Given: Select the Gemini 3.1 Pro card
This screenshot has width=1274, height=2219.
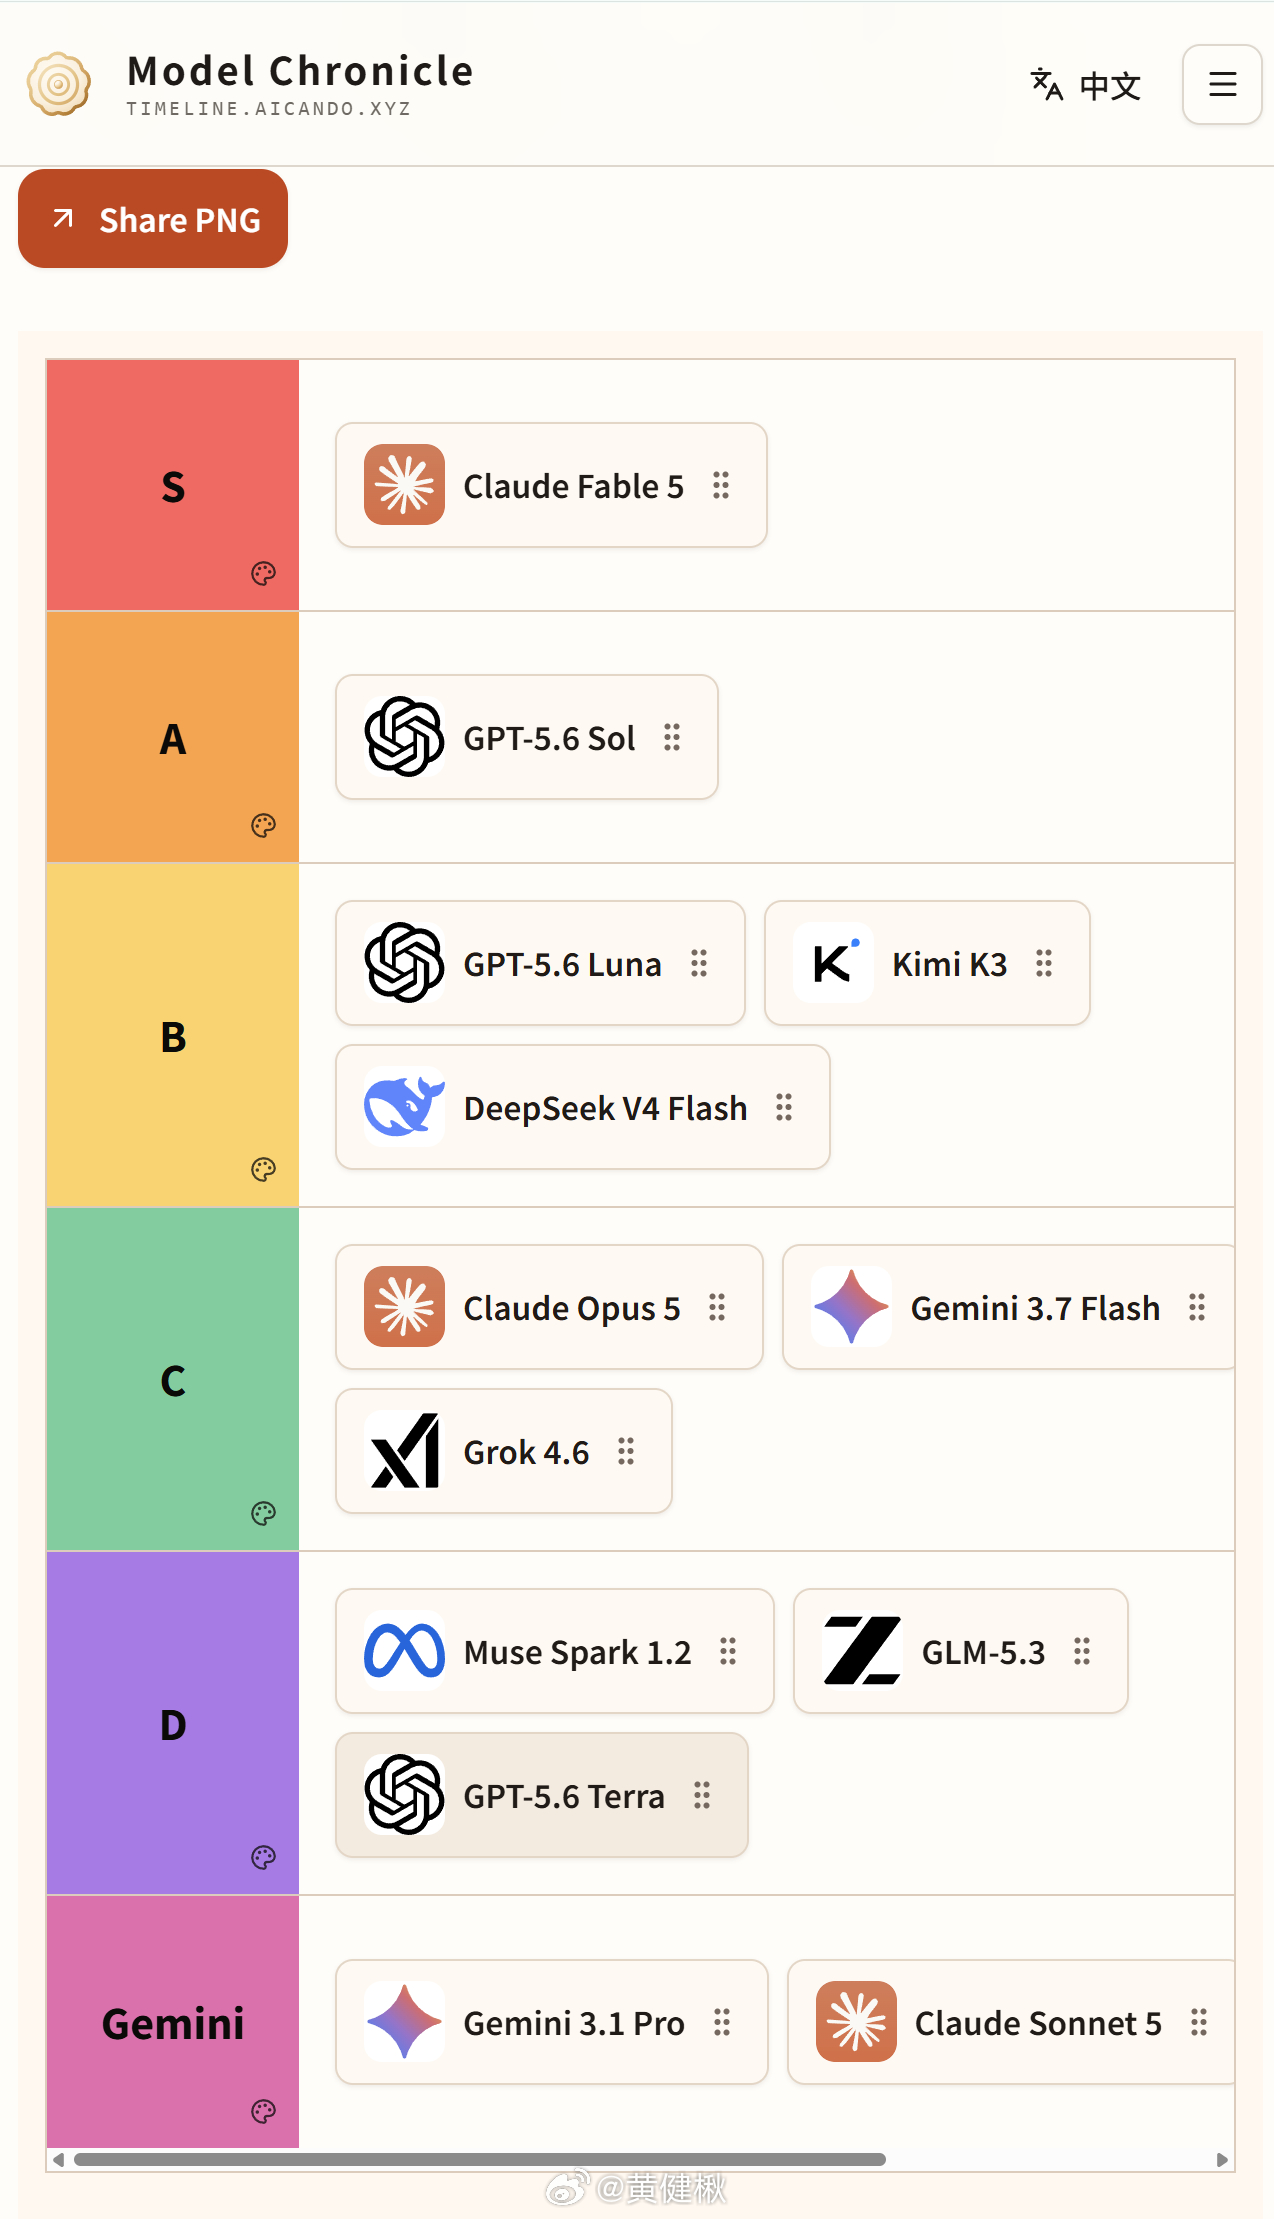Looking at the screenshot, I should click(x=552, y=2022).
